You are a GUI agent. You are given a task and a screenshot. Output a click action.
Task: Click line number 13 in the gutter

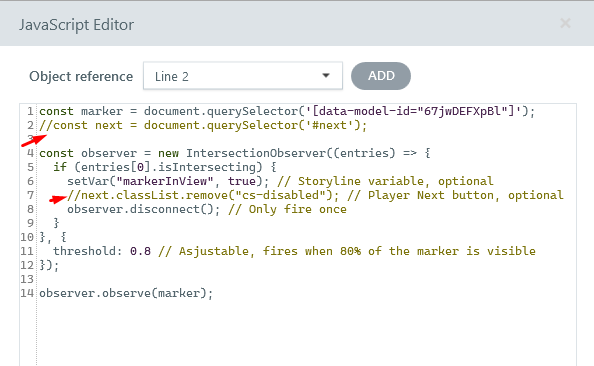click(27, 279)
